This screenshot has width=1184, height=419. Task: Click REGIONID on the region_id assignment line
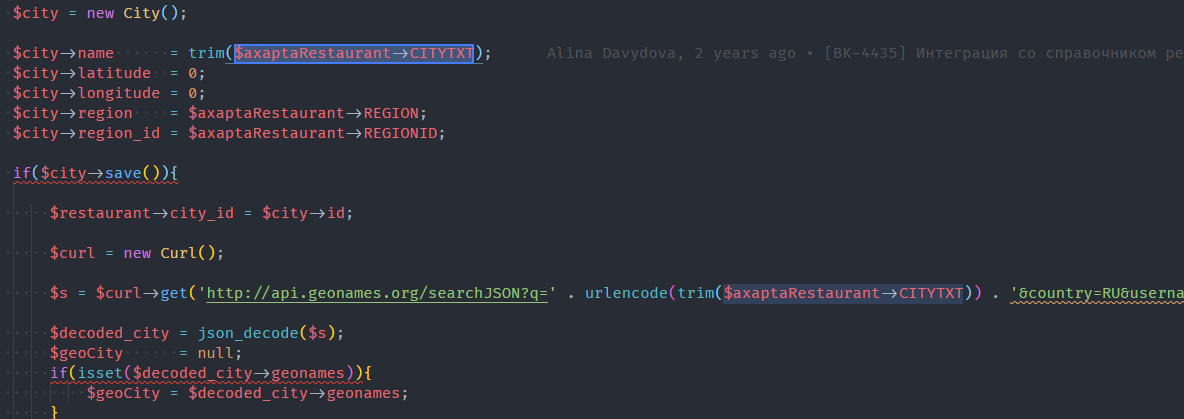coord(403,133)
